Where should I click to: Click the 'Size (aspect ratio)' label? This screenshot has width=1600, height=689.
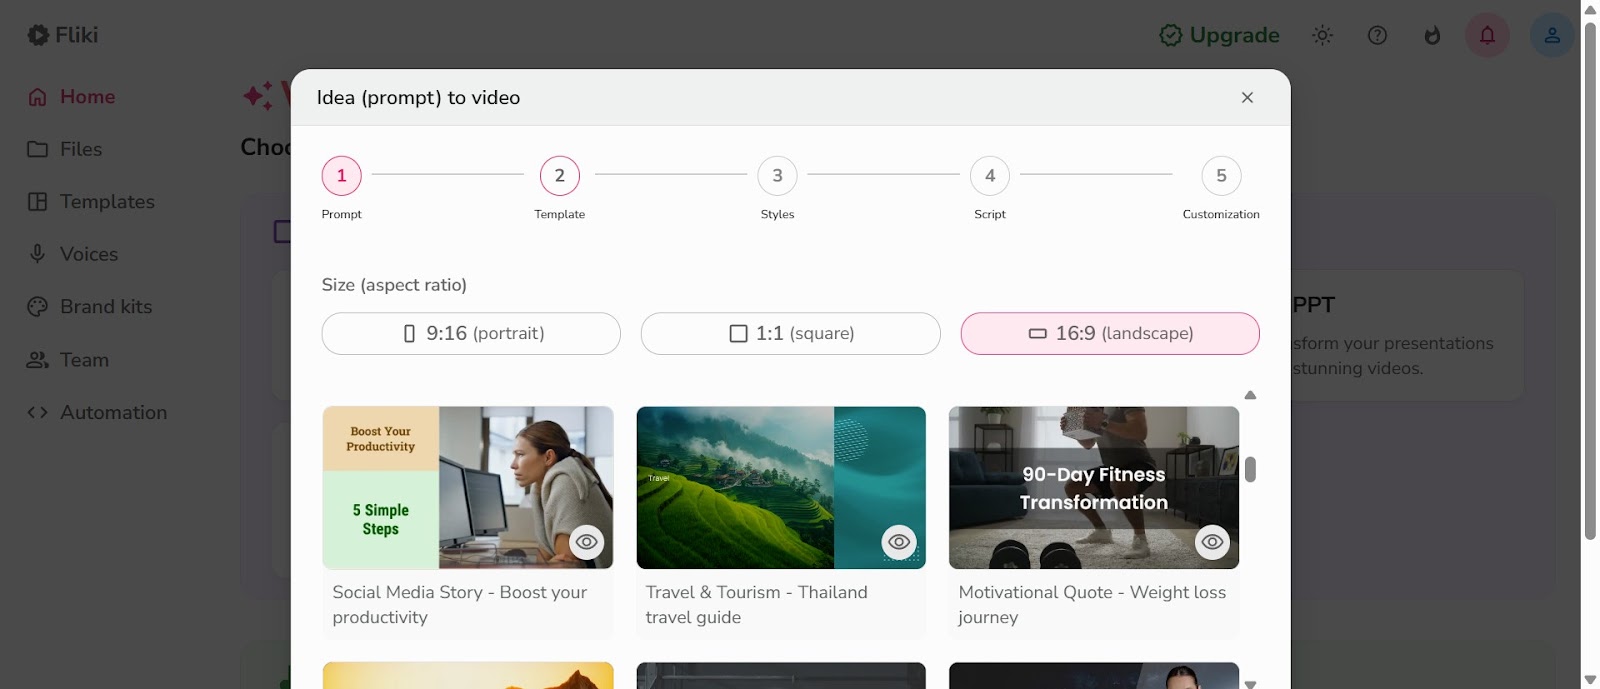(x=394, y=285)
